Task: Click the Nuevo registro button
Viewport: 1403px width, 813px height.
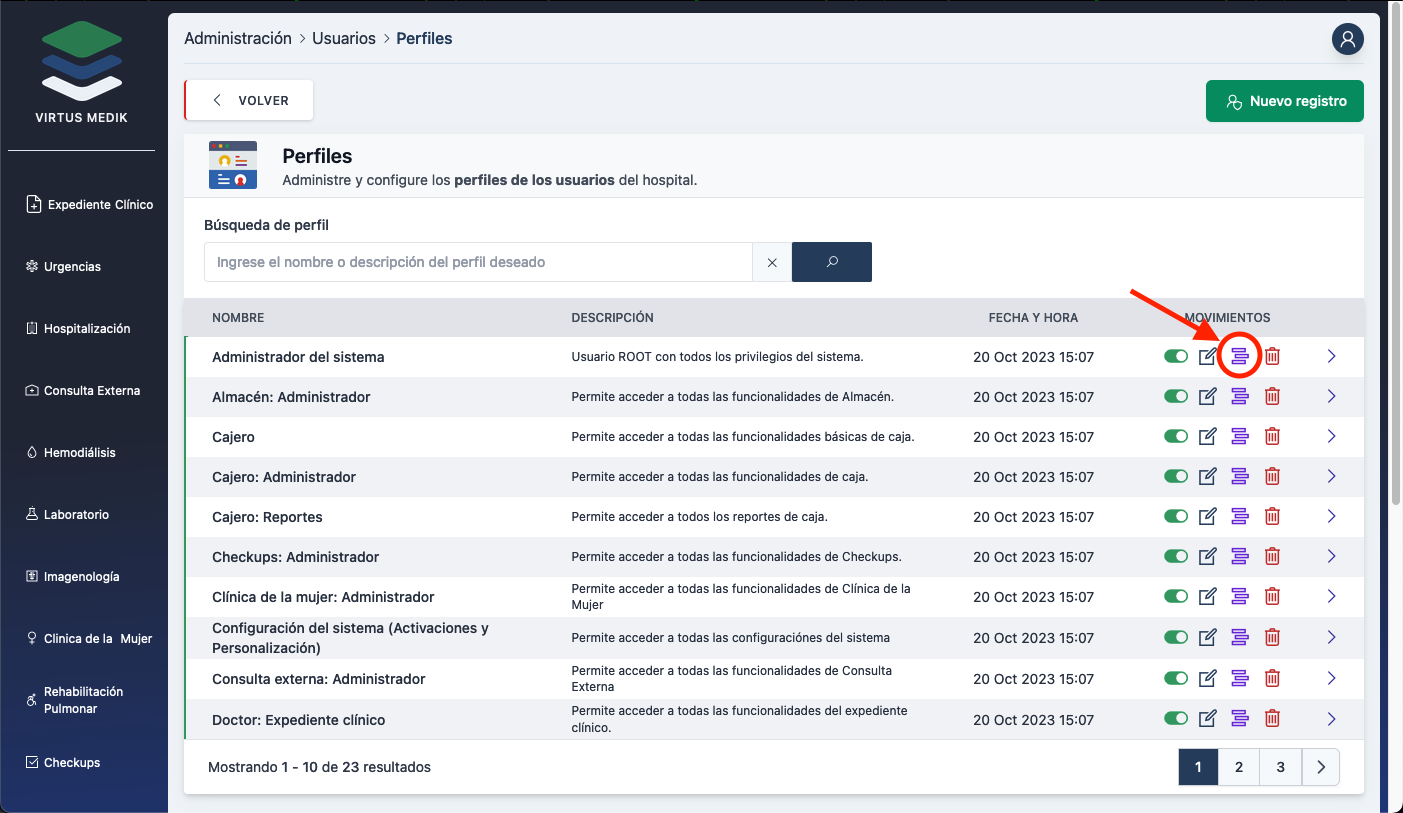Action: click(1284, 101)
